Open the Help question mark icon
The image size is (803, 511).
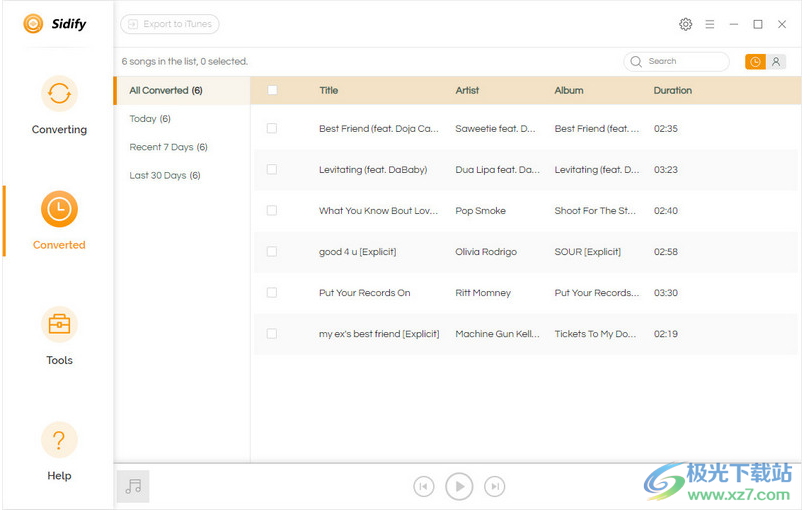[x=59, y=440]
